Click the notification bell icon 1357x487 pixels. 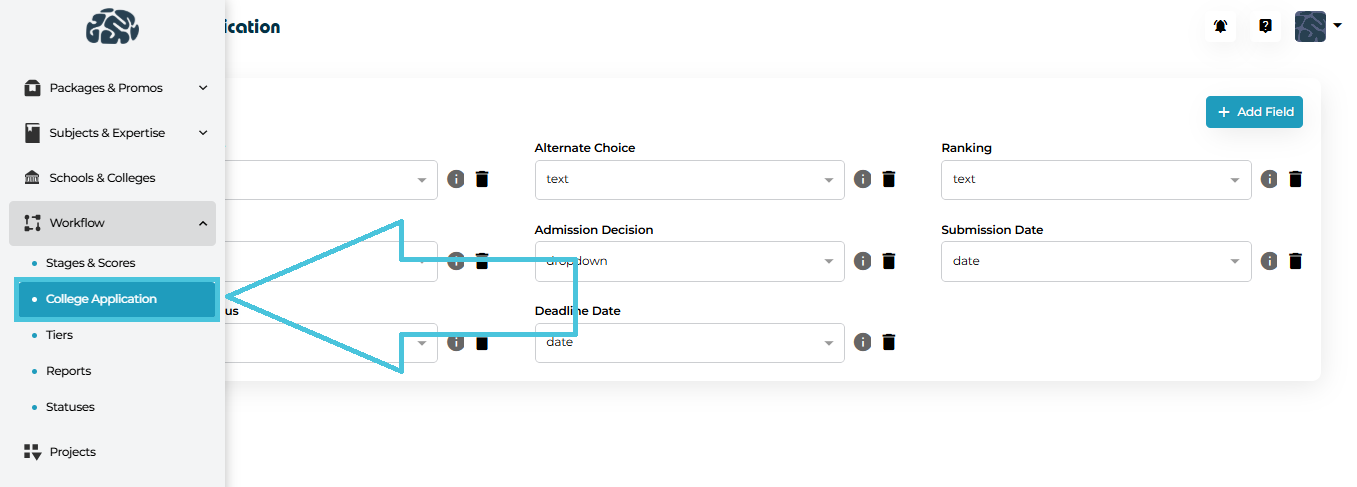point(1220,27)
